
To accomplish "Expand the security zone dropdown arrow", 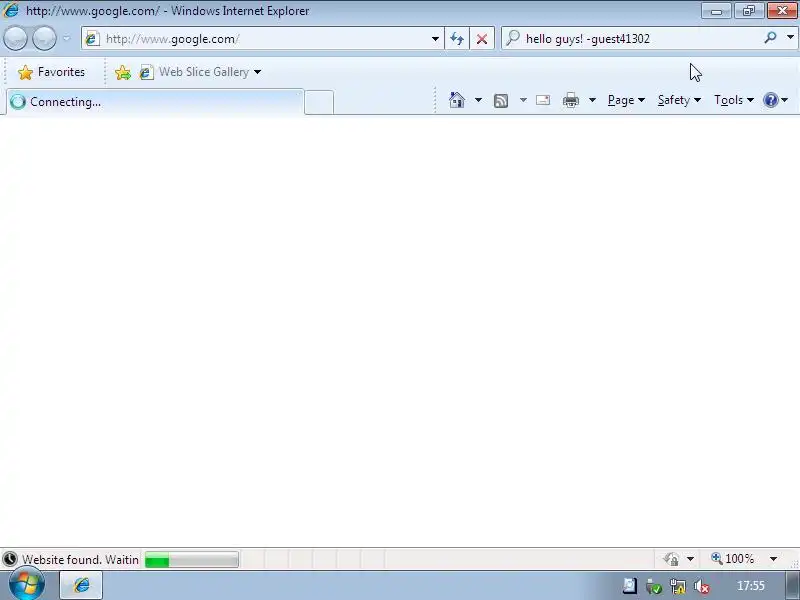I will [690, 559].
